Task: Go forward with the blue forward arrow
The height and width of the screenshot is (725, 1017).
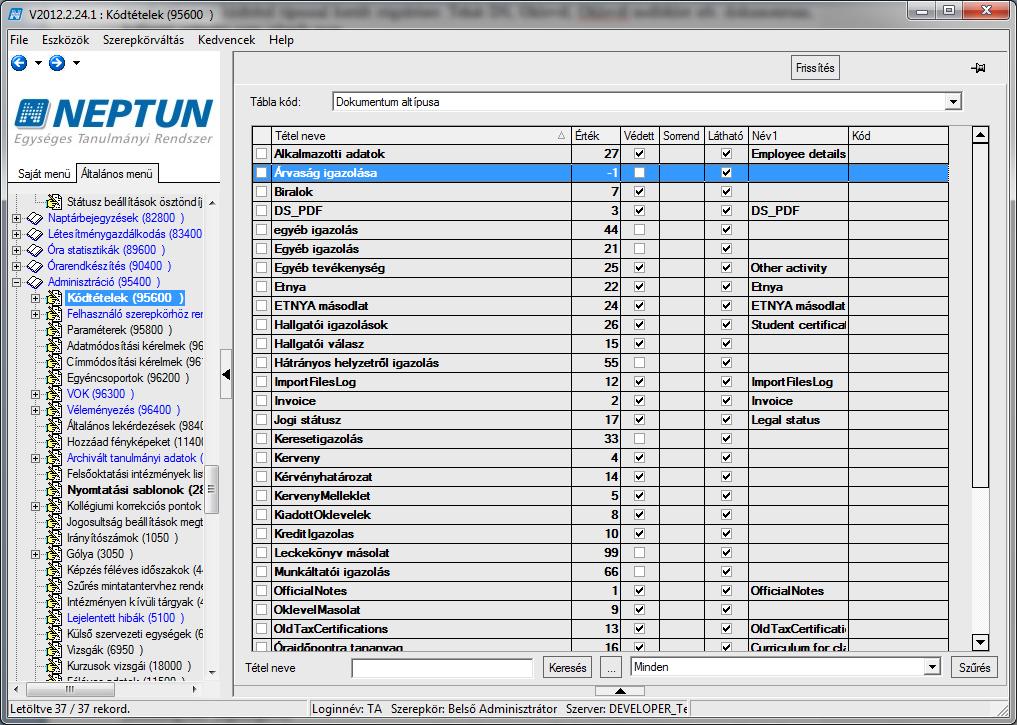Action: click(x=57, y=63)
